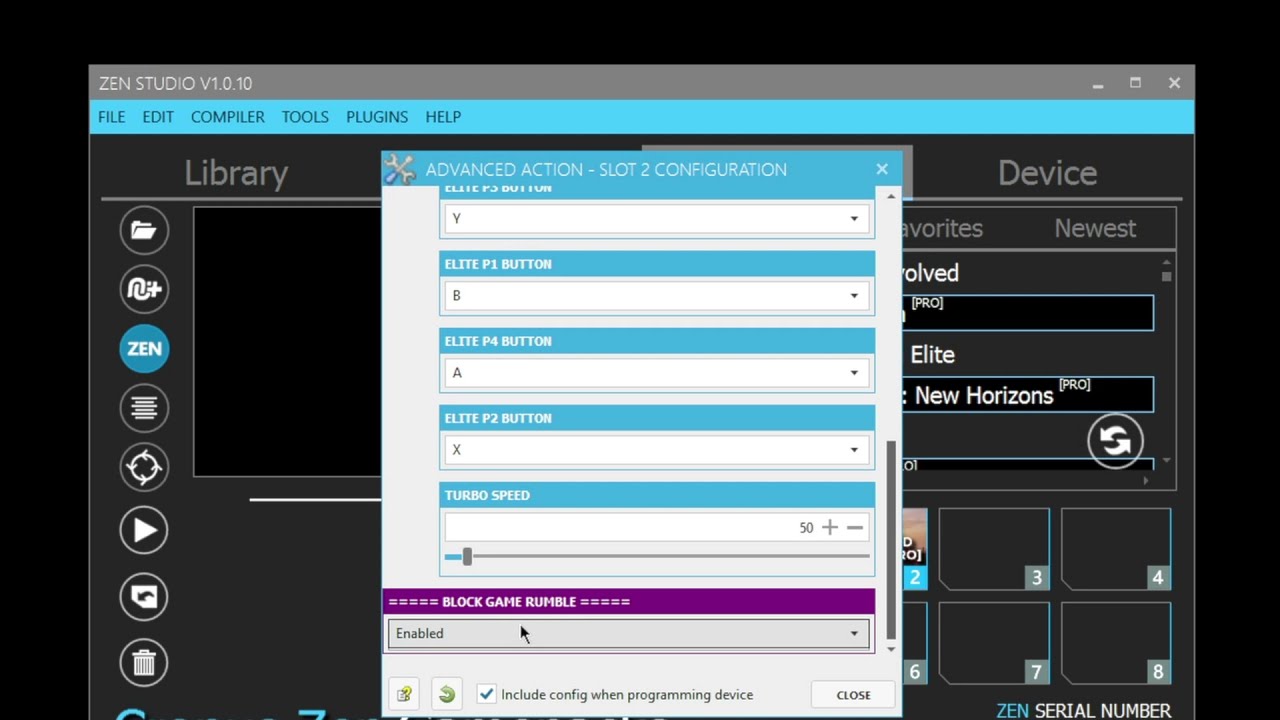The width and height of the screenshot is (1280, 720).
Task: Click the CLOSE button in the dialog
Action: (853, 695)
